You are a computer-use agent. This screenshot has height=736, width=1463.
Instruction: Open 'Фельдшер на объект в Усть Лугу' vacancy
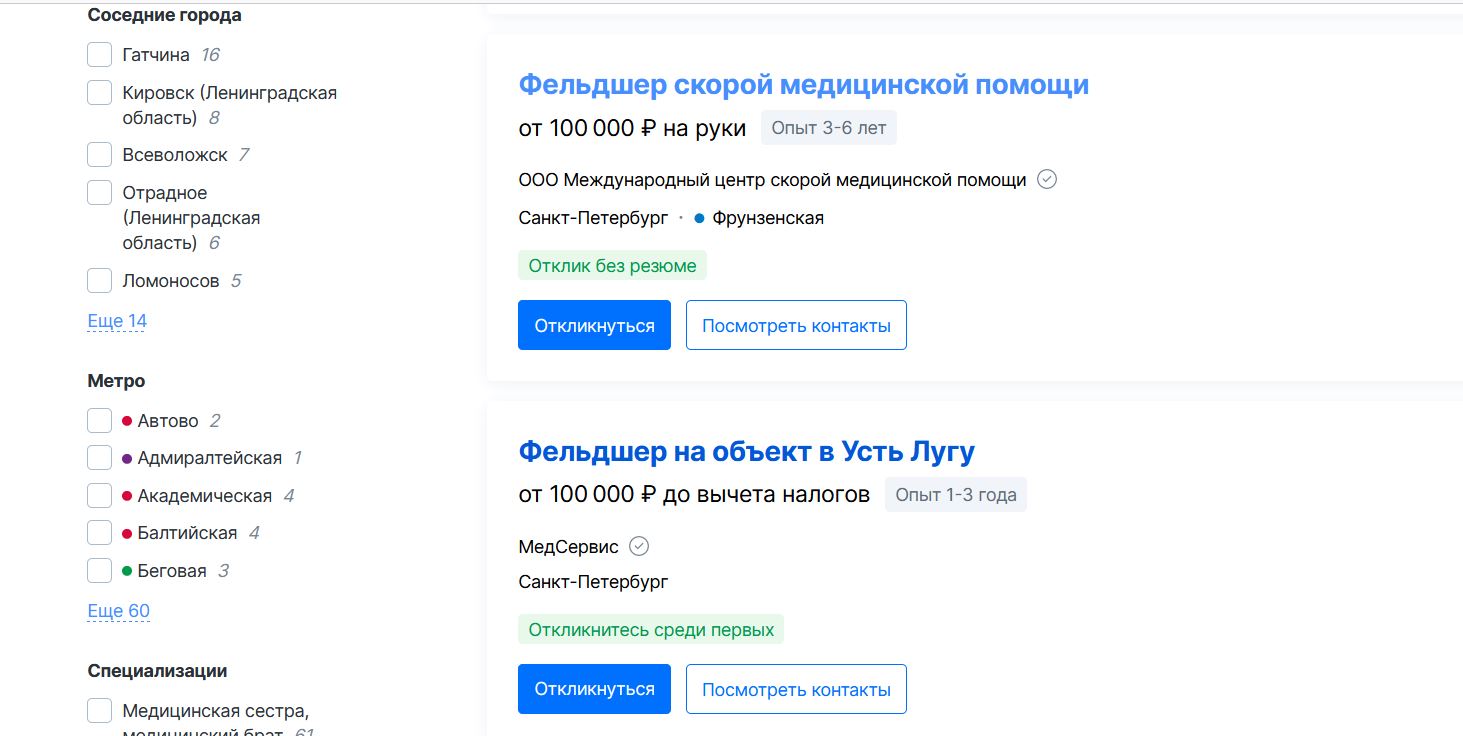pyautogui.click(x=746, y=451)
